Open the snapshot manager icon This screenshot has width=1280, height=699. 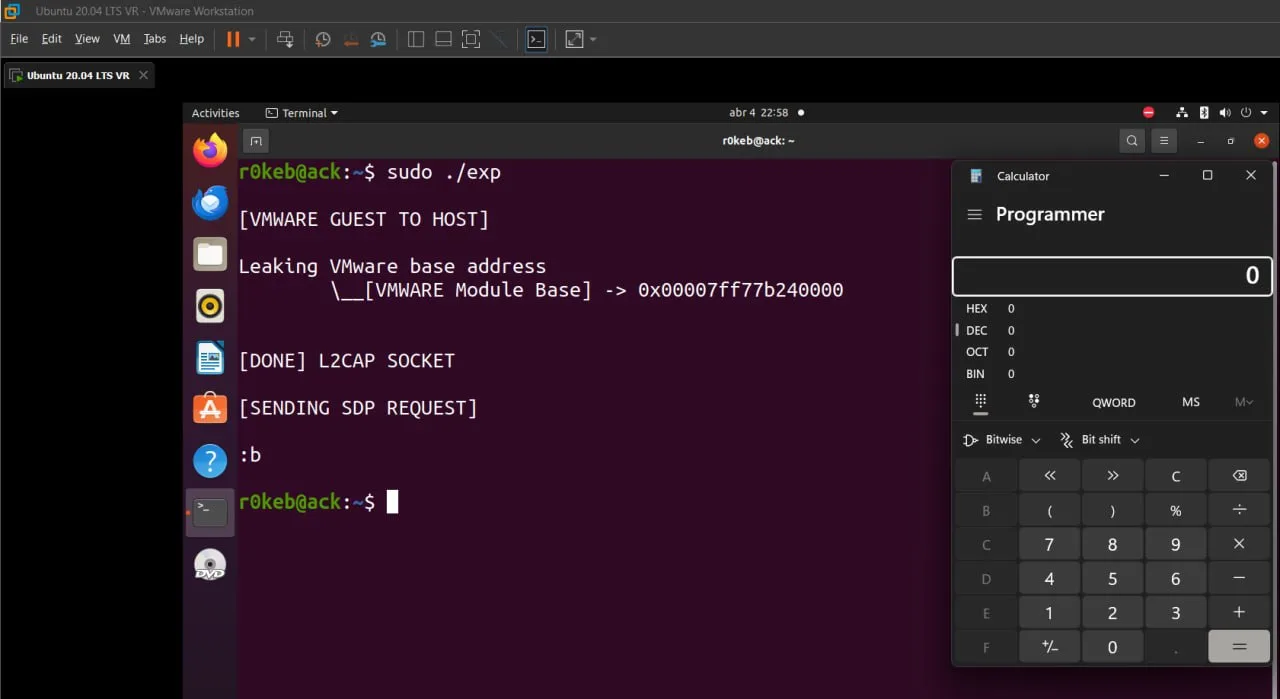(x=378, y=39)
